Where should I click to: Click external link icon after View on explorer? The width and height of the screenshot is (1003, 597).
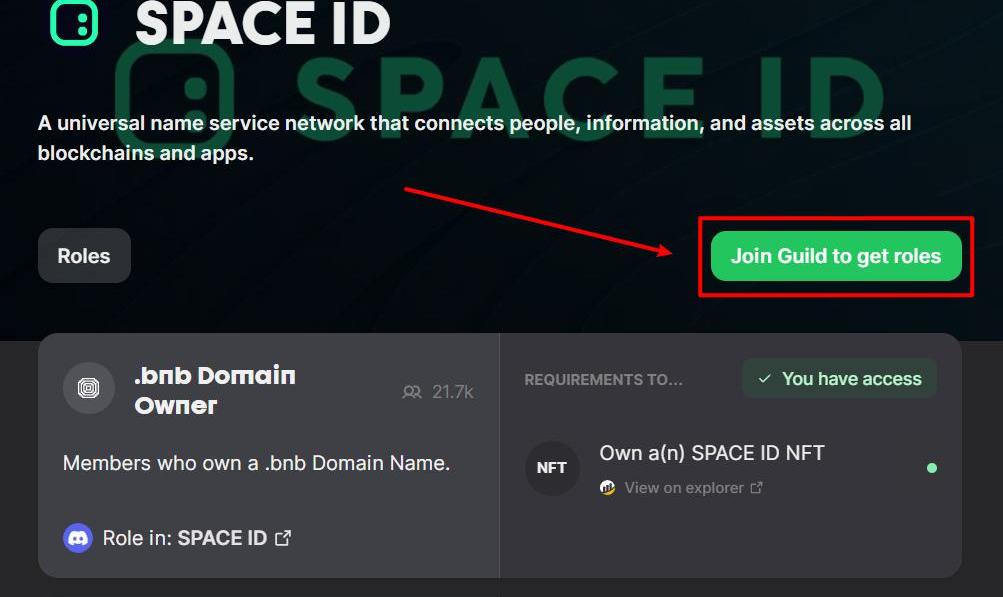(x=757, y=488)
